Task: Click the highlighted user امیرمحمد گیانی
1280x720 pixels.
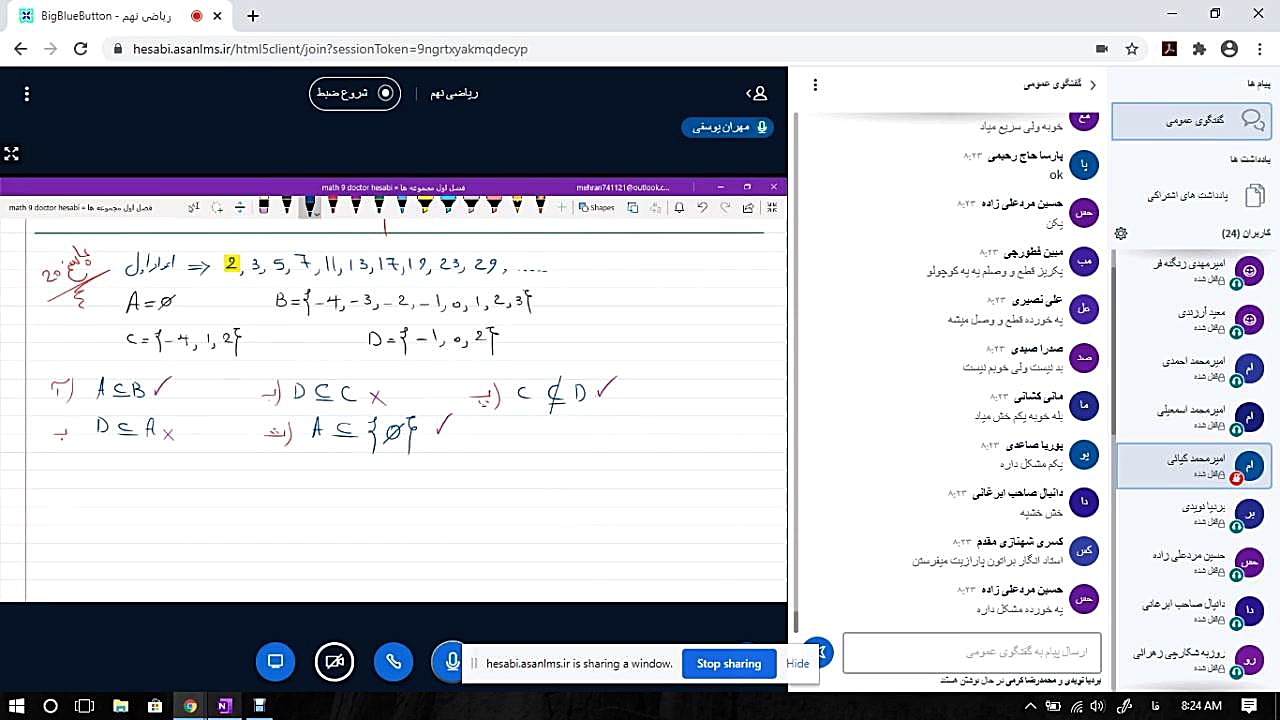Action: click(x=1194, y=465)
